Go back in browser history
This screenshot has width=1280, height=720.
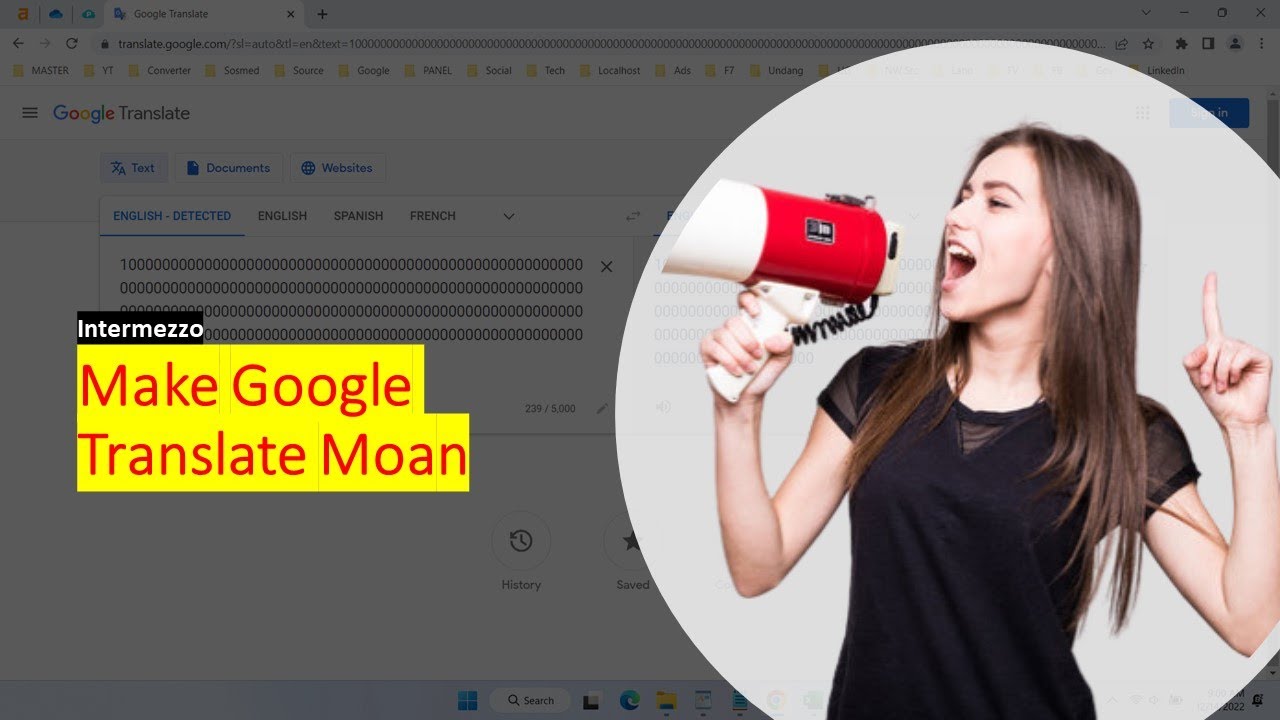pyautogui.click(x=18, y=43)
